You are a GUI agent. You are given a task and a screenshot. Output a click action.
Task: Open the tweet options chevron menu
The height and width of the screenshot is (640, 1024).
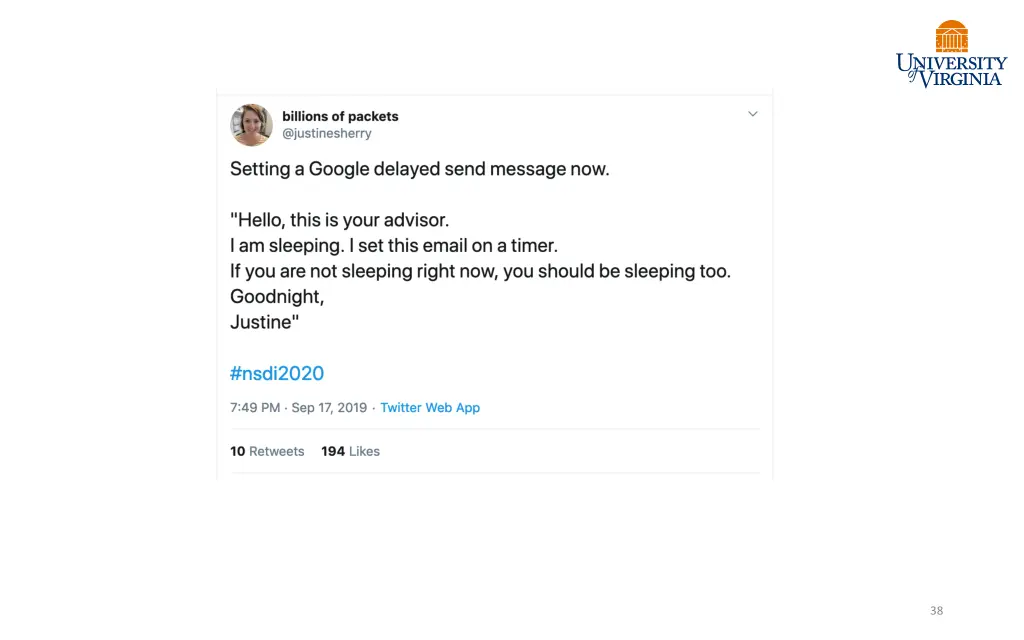(752, 114)
